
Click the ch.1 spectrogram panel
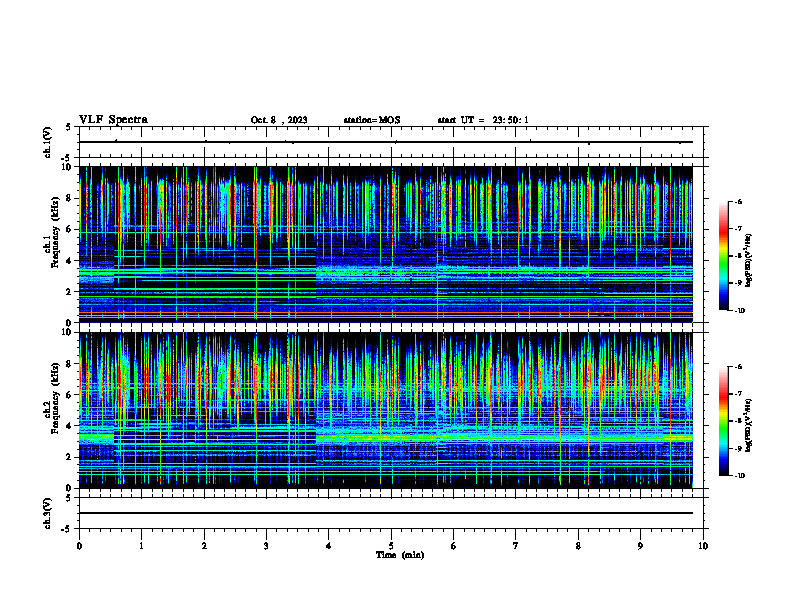click(x=386, y=244)
